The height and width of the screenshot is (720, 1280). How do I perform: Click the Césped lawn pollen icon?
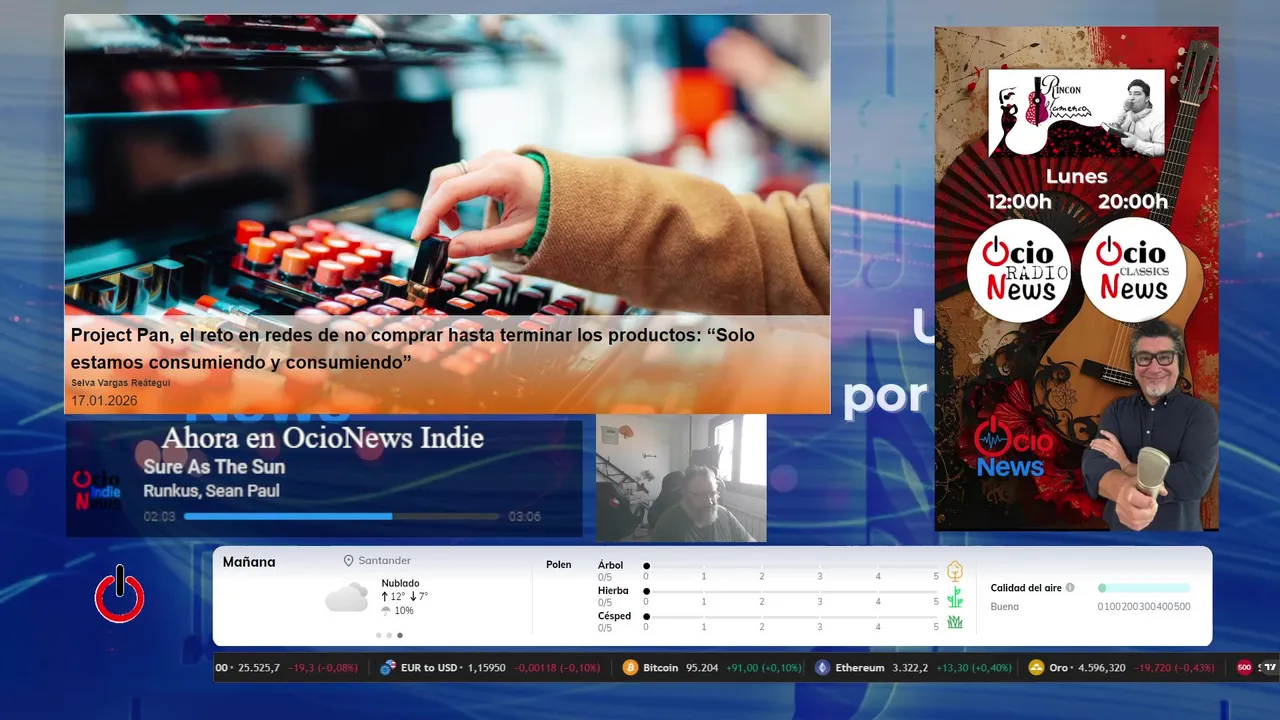click(x=955, y=622)
